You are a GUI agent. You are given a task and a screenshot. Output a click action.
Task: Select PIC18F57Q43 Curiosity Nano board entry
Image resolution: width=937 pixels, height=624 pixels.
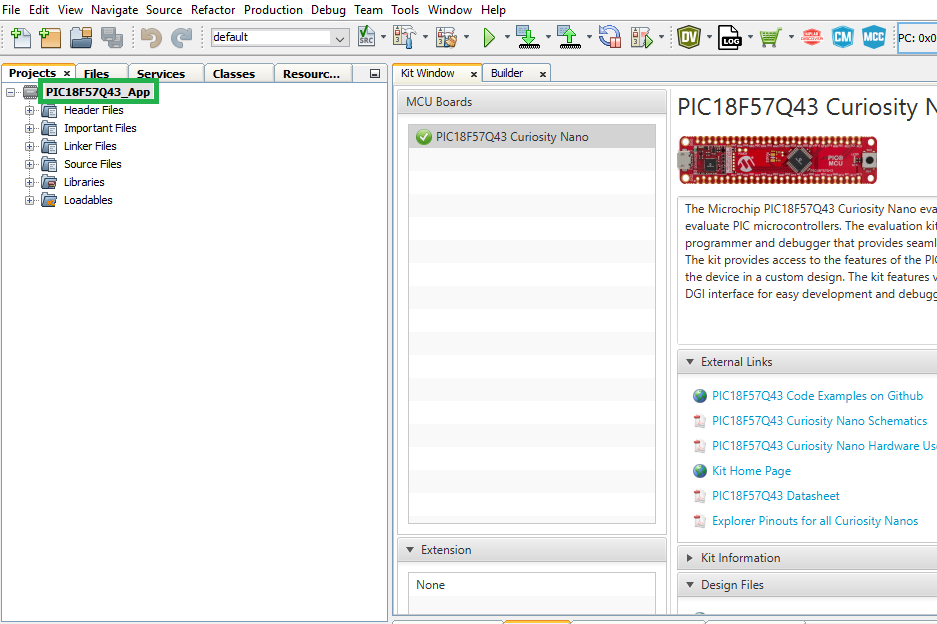coord(512,137)
